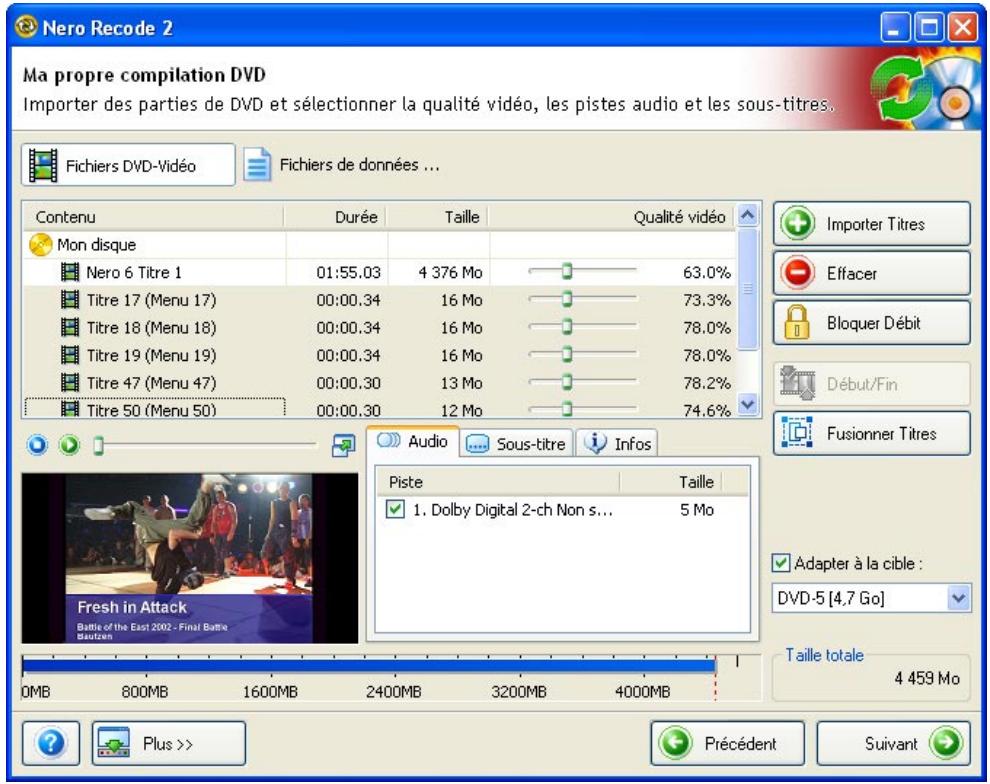Toggle the Adapter à la cible checkbox
990x784 pixels.
click(781, 562)
